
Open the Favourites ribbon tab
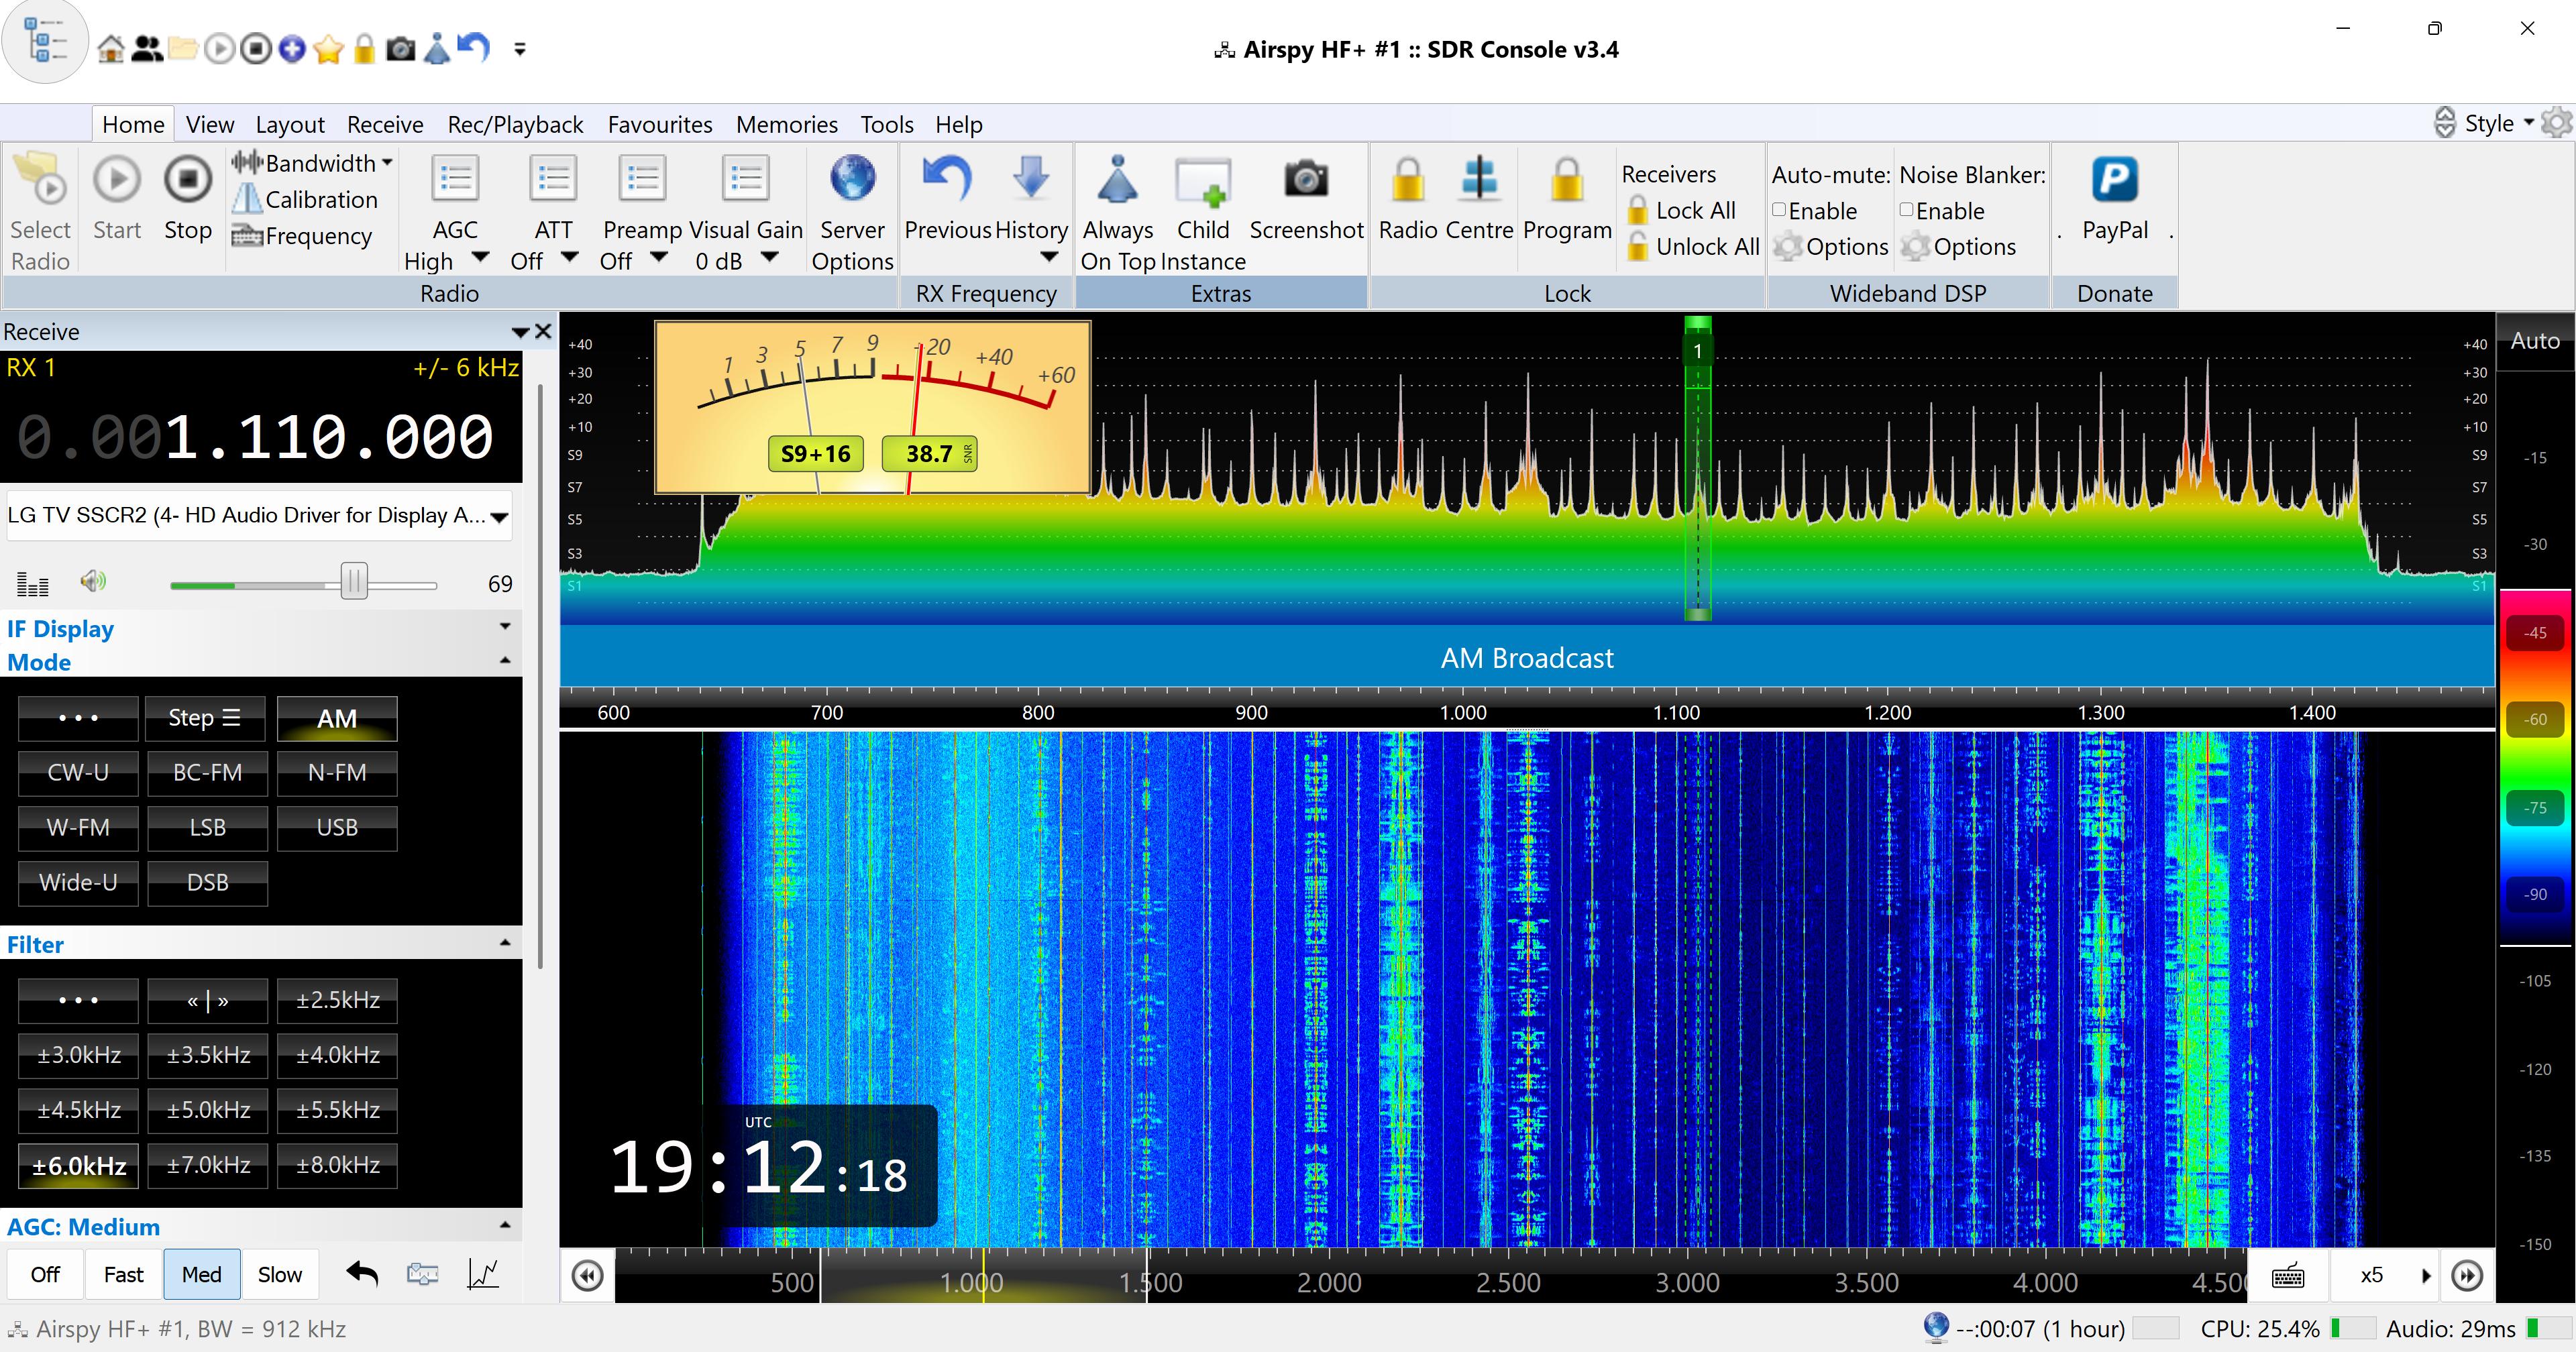pyautogui.click(x=660, y=124)
